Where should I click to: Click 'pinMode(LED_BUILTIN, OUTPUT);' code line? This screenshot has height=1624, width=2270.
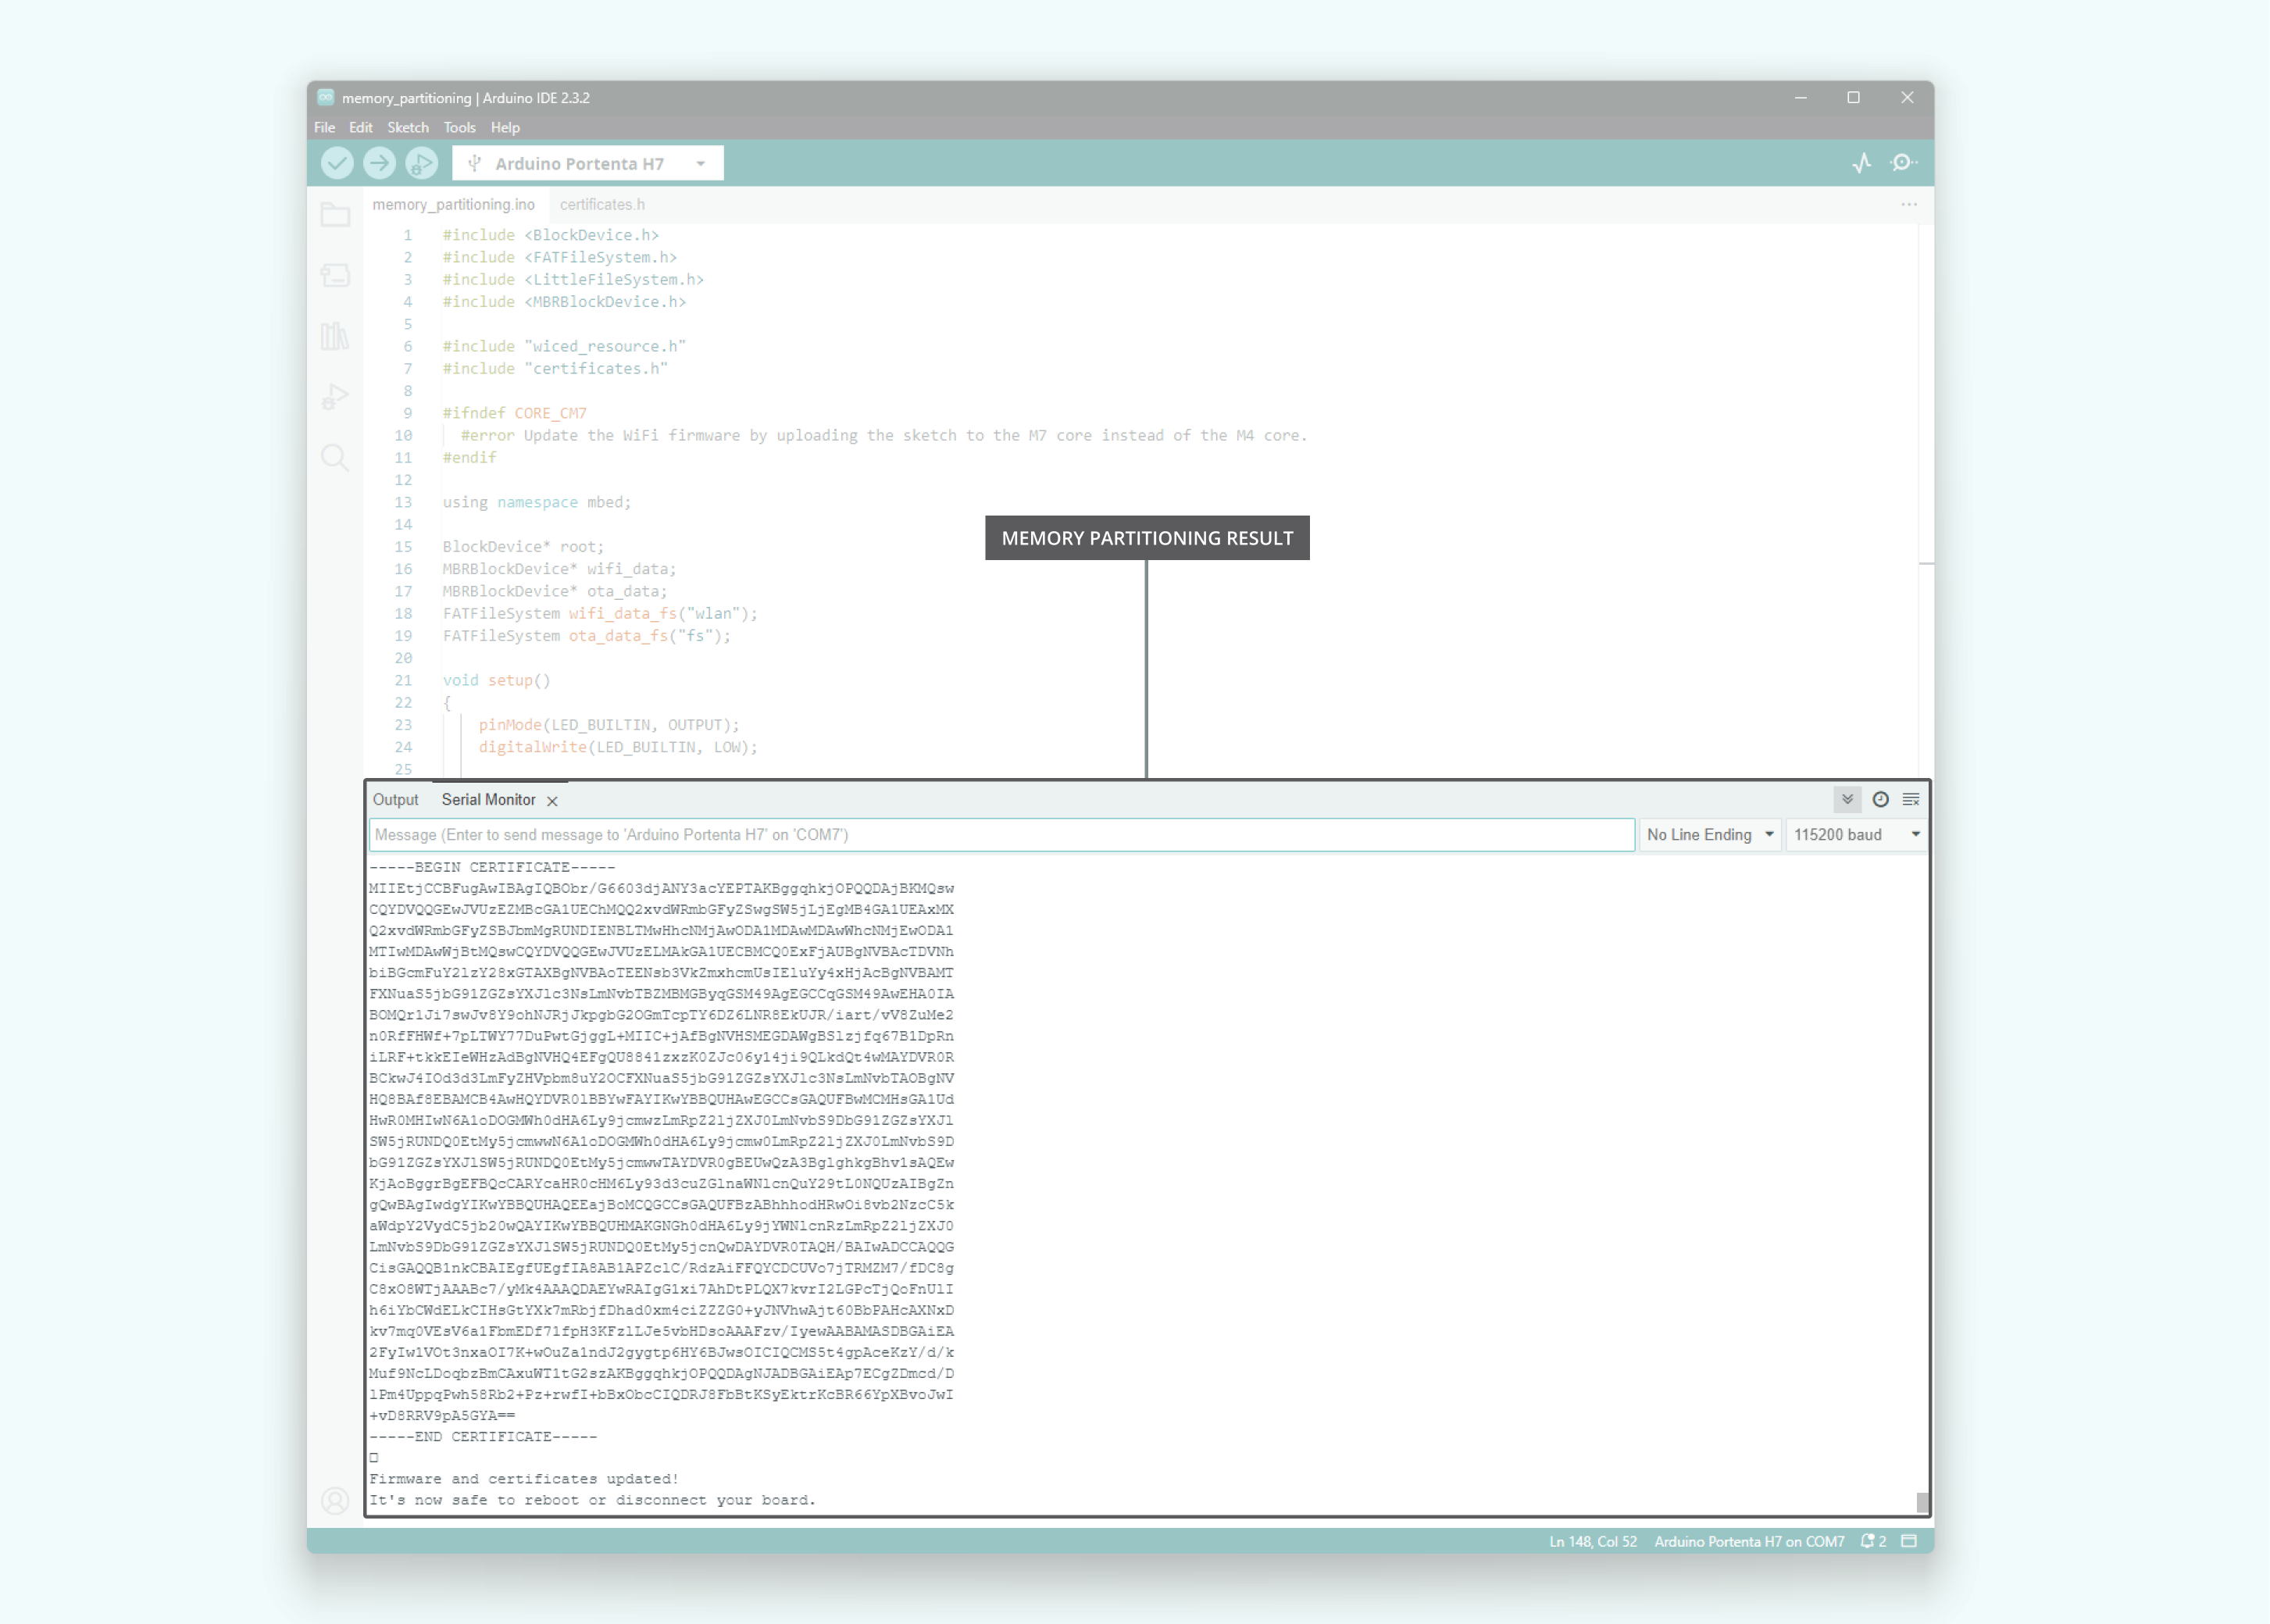(x=609, y=725)
